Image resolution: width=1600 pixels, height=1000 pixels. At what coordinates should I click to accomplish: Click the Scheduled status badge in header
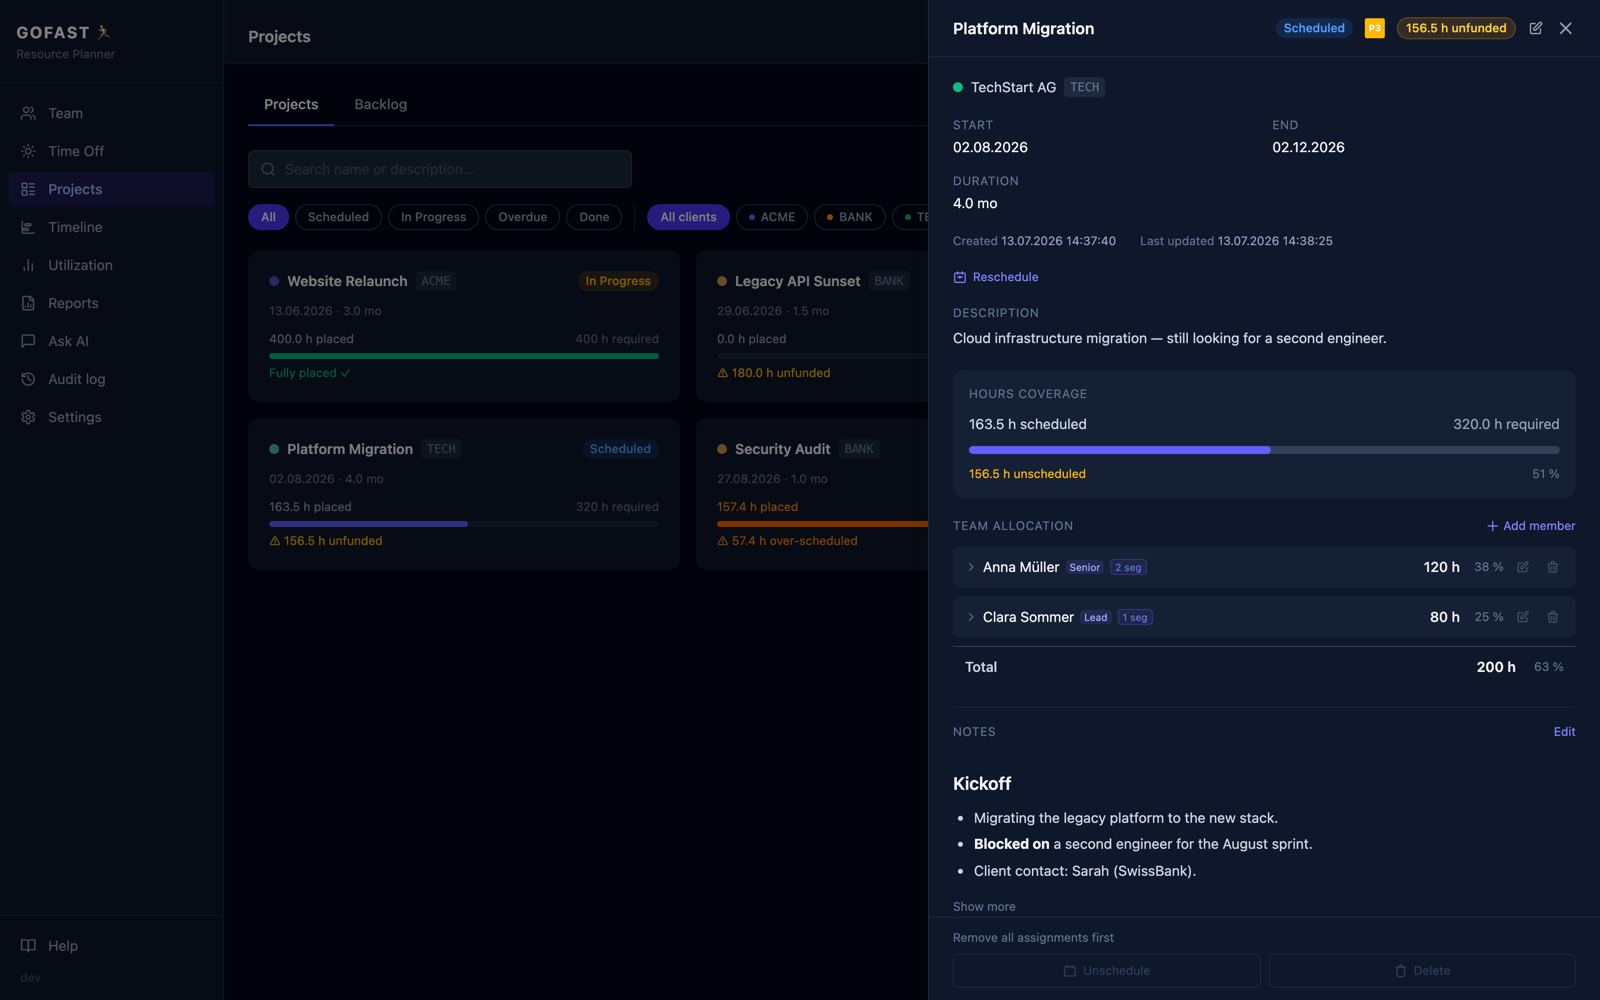click(x=1314, y=28)
